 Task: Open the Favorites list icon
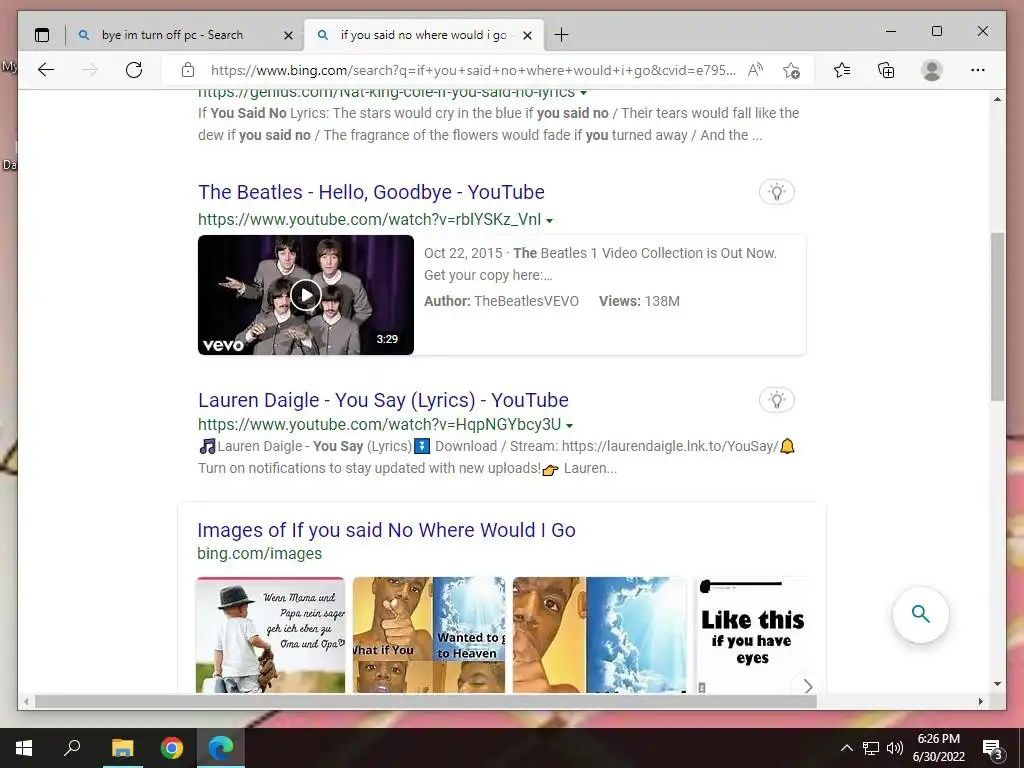point(842,70)
